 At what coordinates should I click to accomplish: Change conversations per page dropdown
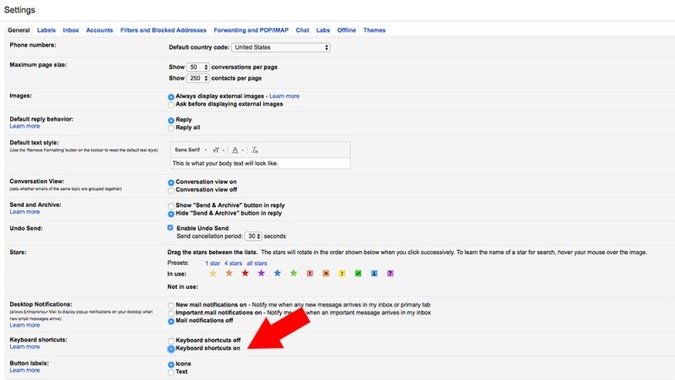[x=198, y=67]
